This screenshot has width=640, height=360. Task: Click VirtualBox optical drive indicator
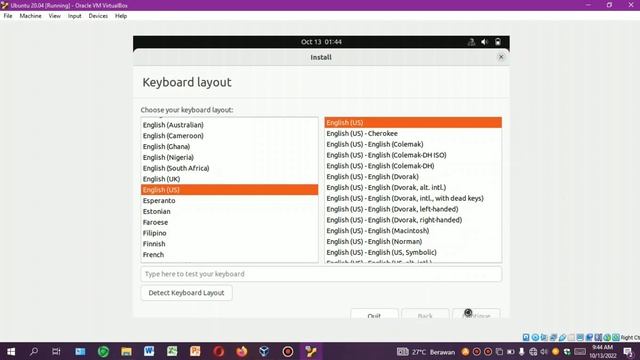tap(535, 337)
